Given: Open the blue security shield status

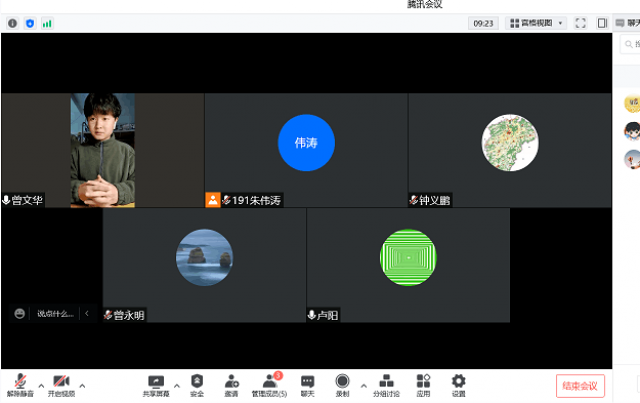Looking at the screenshot, I should click(29, 22).
